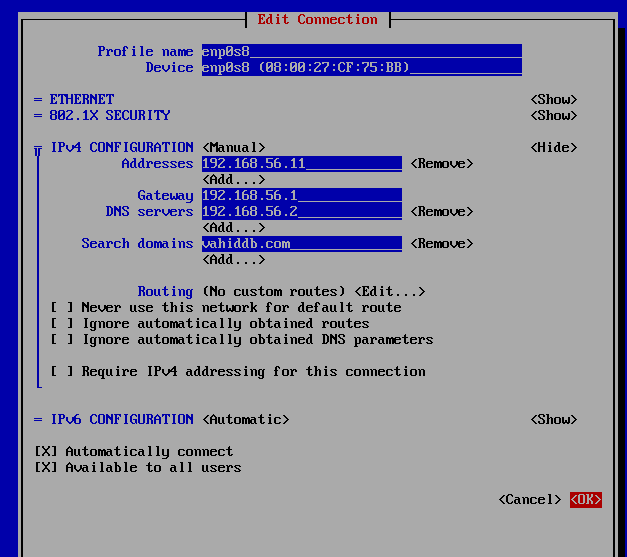Click the Gateway input field
This screenshot has width=627, height=557.
tap(301, 196)
